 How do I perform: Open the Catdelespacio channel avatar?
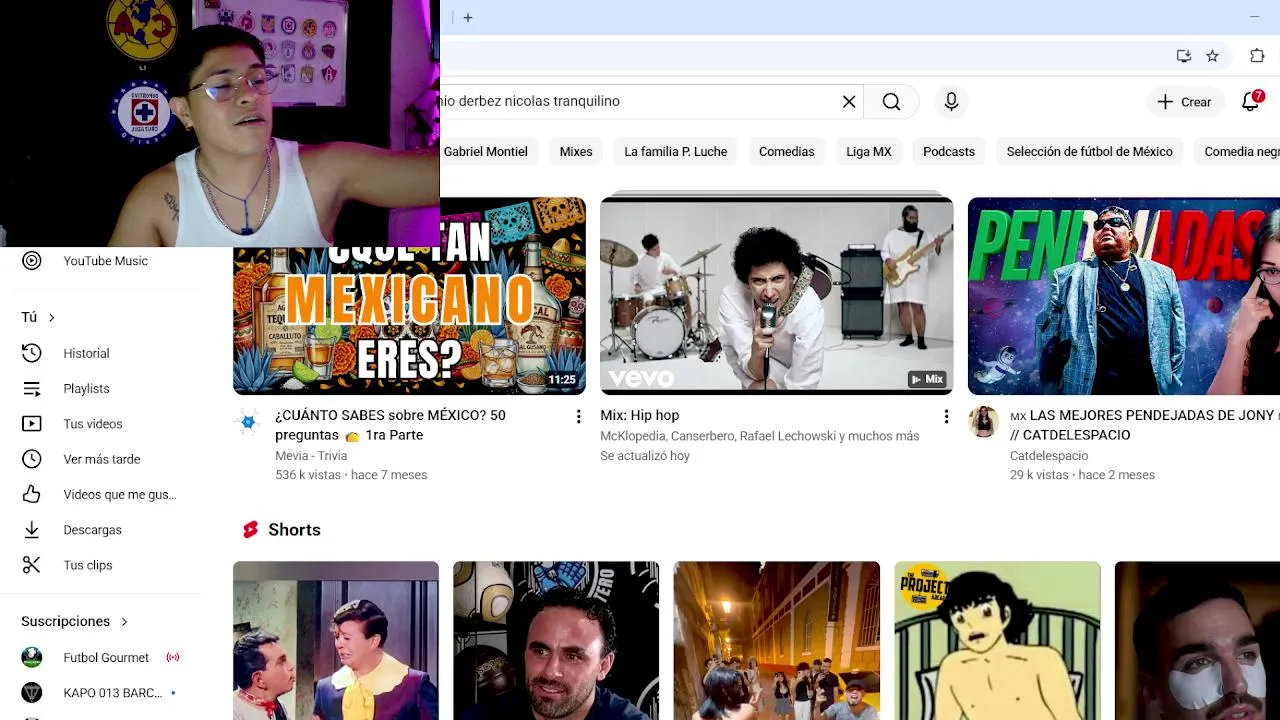[x=984, y=422]
